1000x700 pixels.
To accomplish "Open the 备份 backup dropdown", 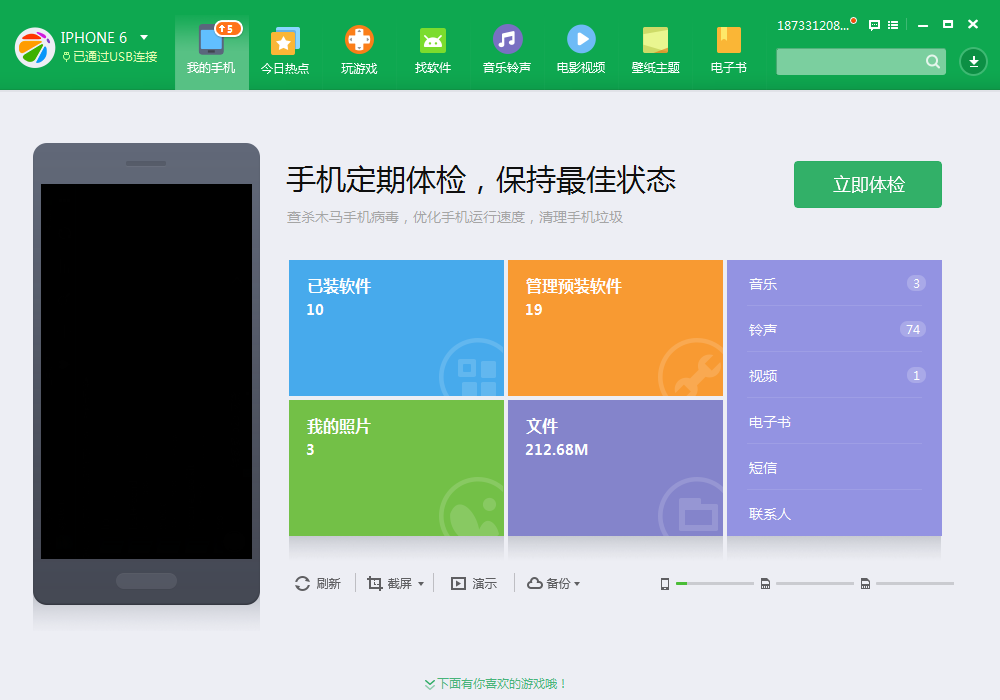I will [x=577, y=583].
